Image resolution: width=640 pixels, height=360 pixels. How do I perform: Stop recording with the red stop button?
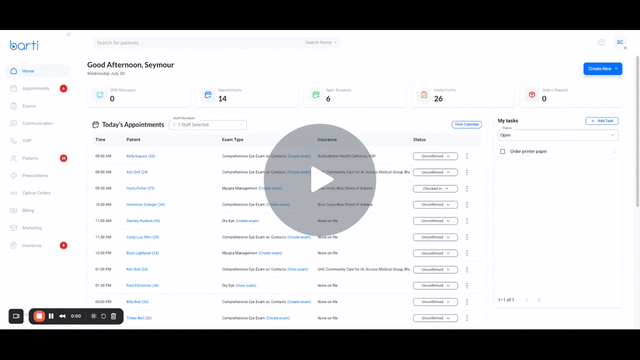click(39, 316)
